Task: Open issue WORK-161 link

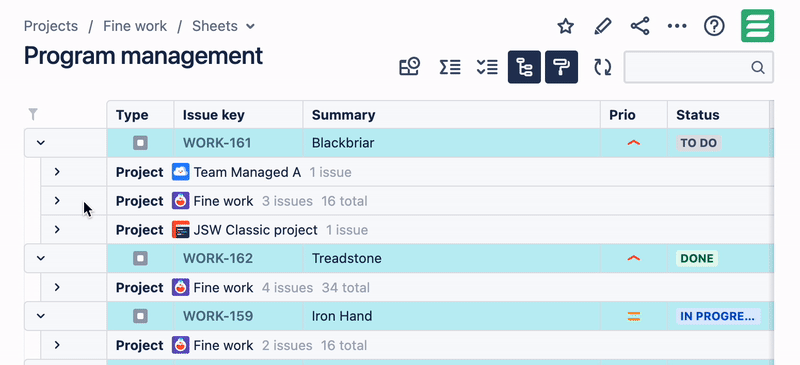Action: 217,143
